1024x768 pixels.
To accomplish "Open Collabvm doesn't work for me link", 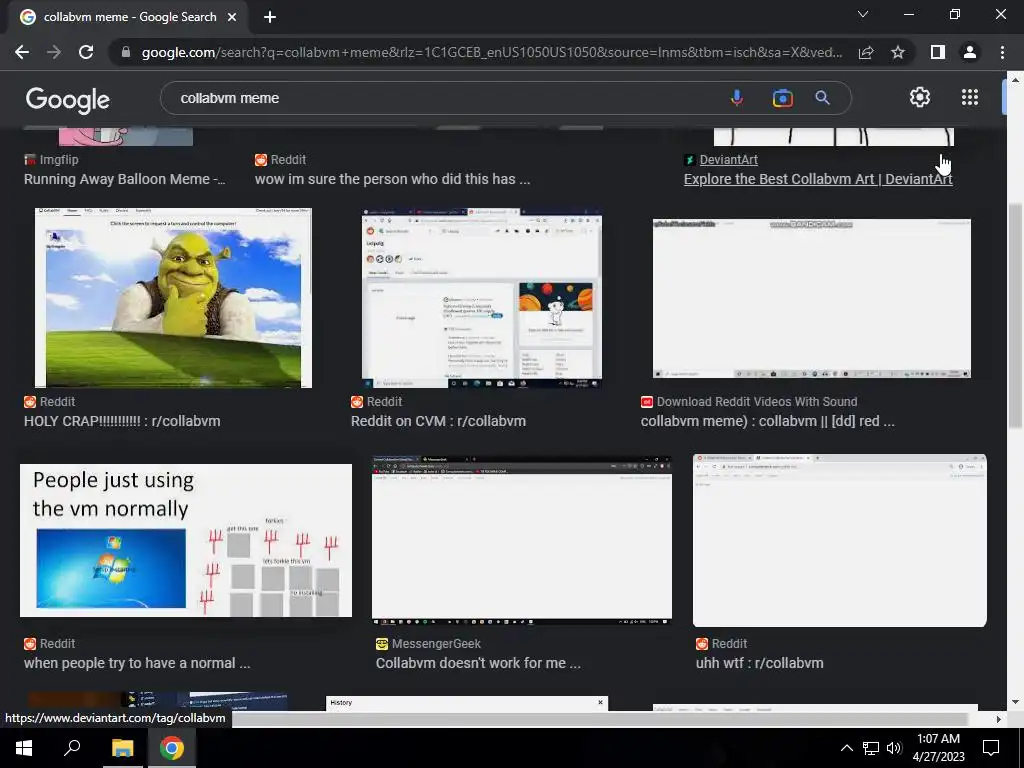I will (478, 663).
